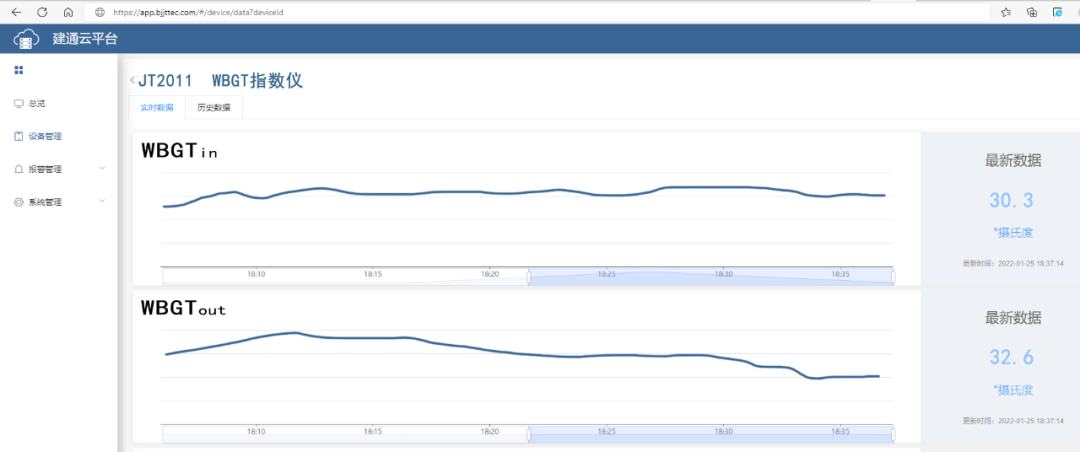Click the browser back arrow
This screenshot has height=452, width=1080.
pos(16,12)
